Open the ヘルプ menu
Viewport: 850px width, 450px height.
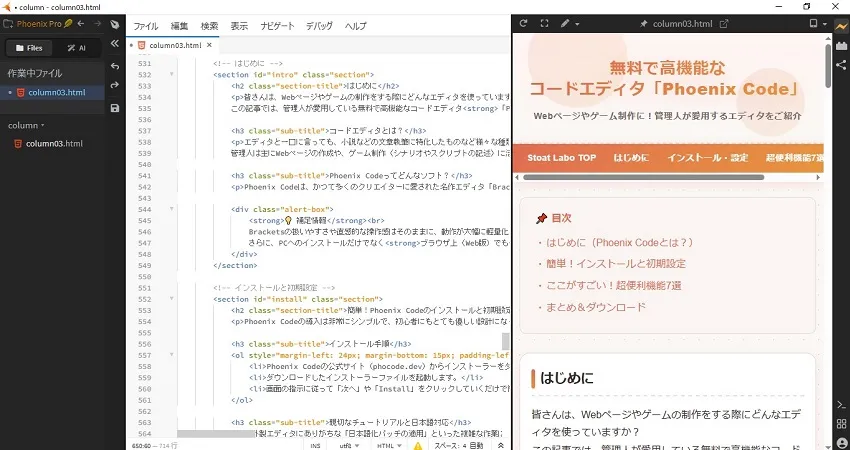[x=356, y=25]
